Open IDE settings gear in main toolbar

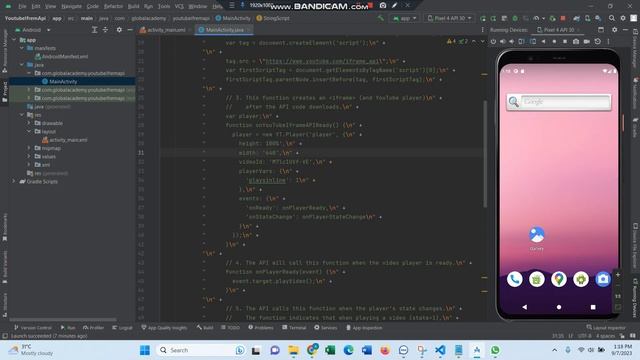[623, 18]
